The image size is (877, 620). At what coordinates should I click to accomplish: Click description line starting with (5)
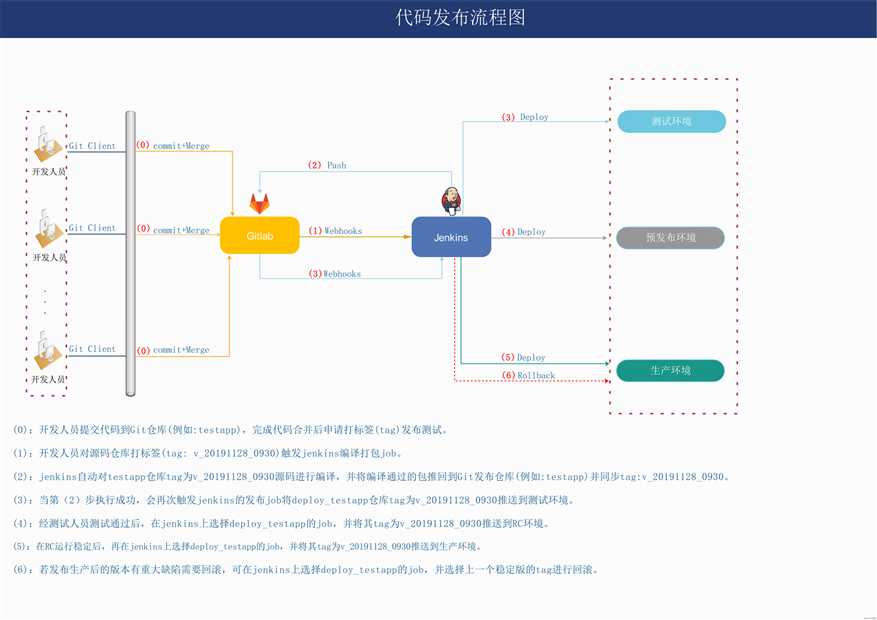[x=248, y=546]
